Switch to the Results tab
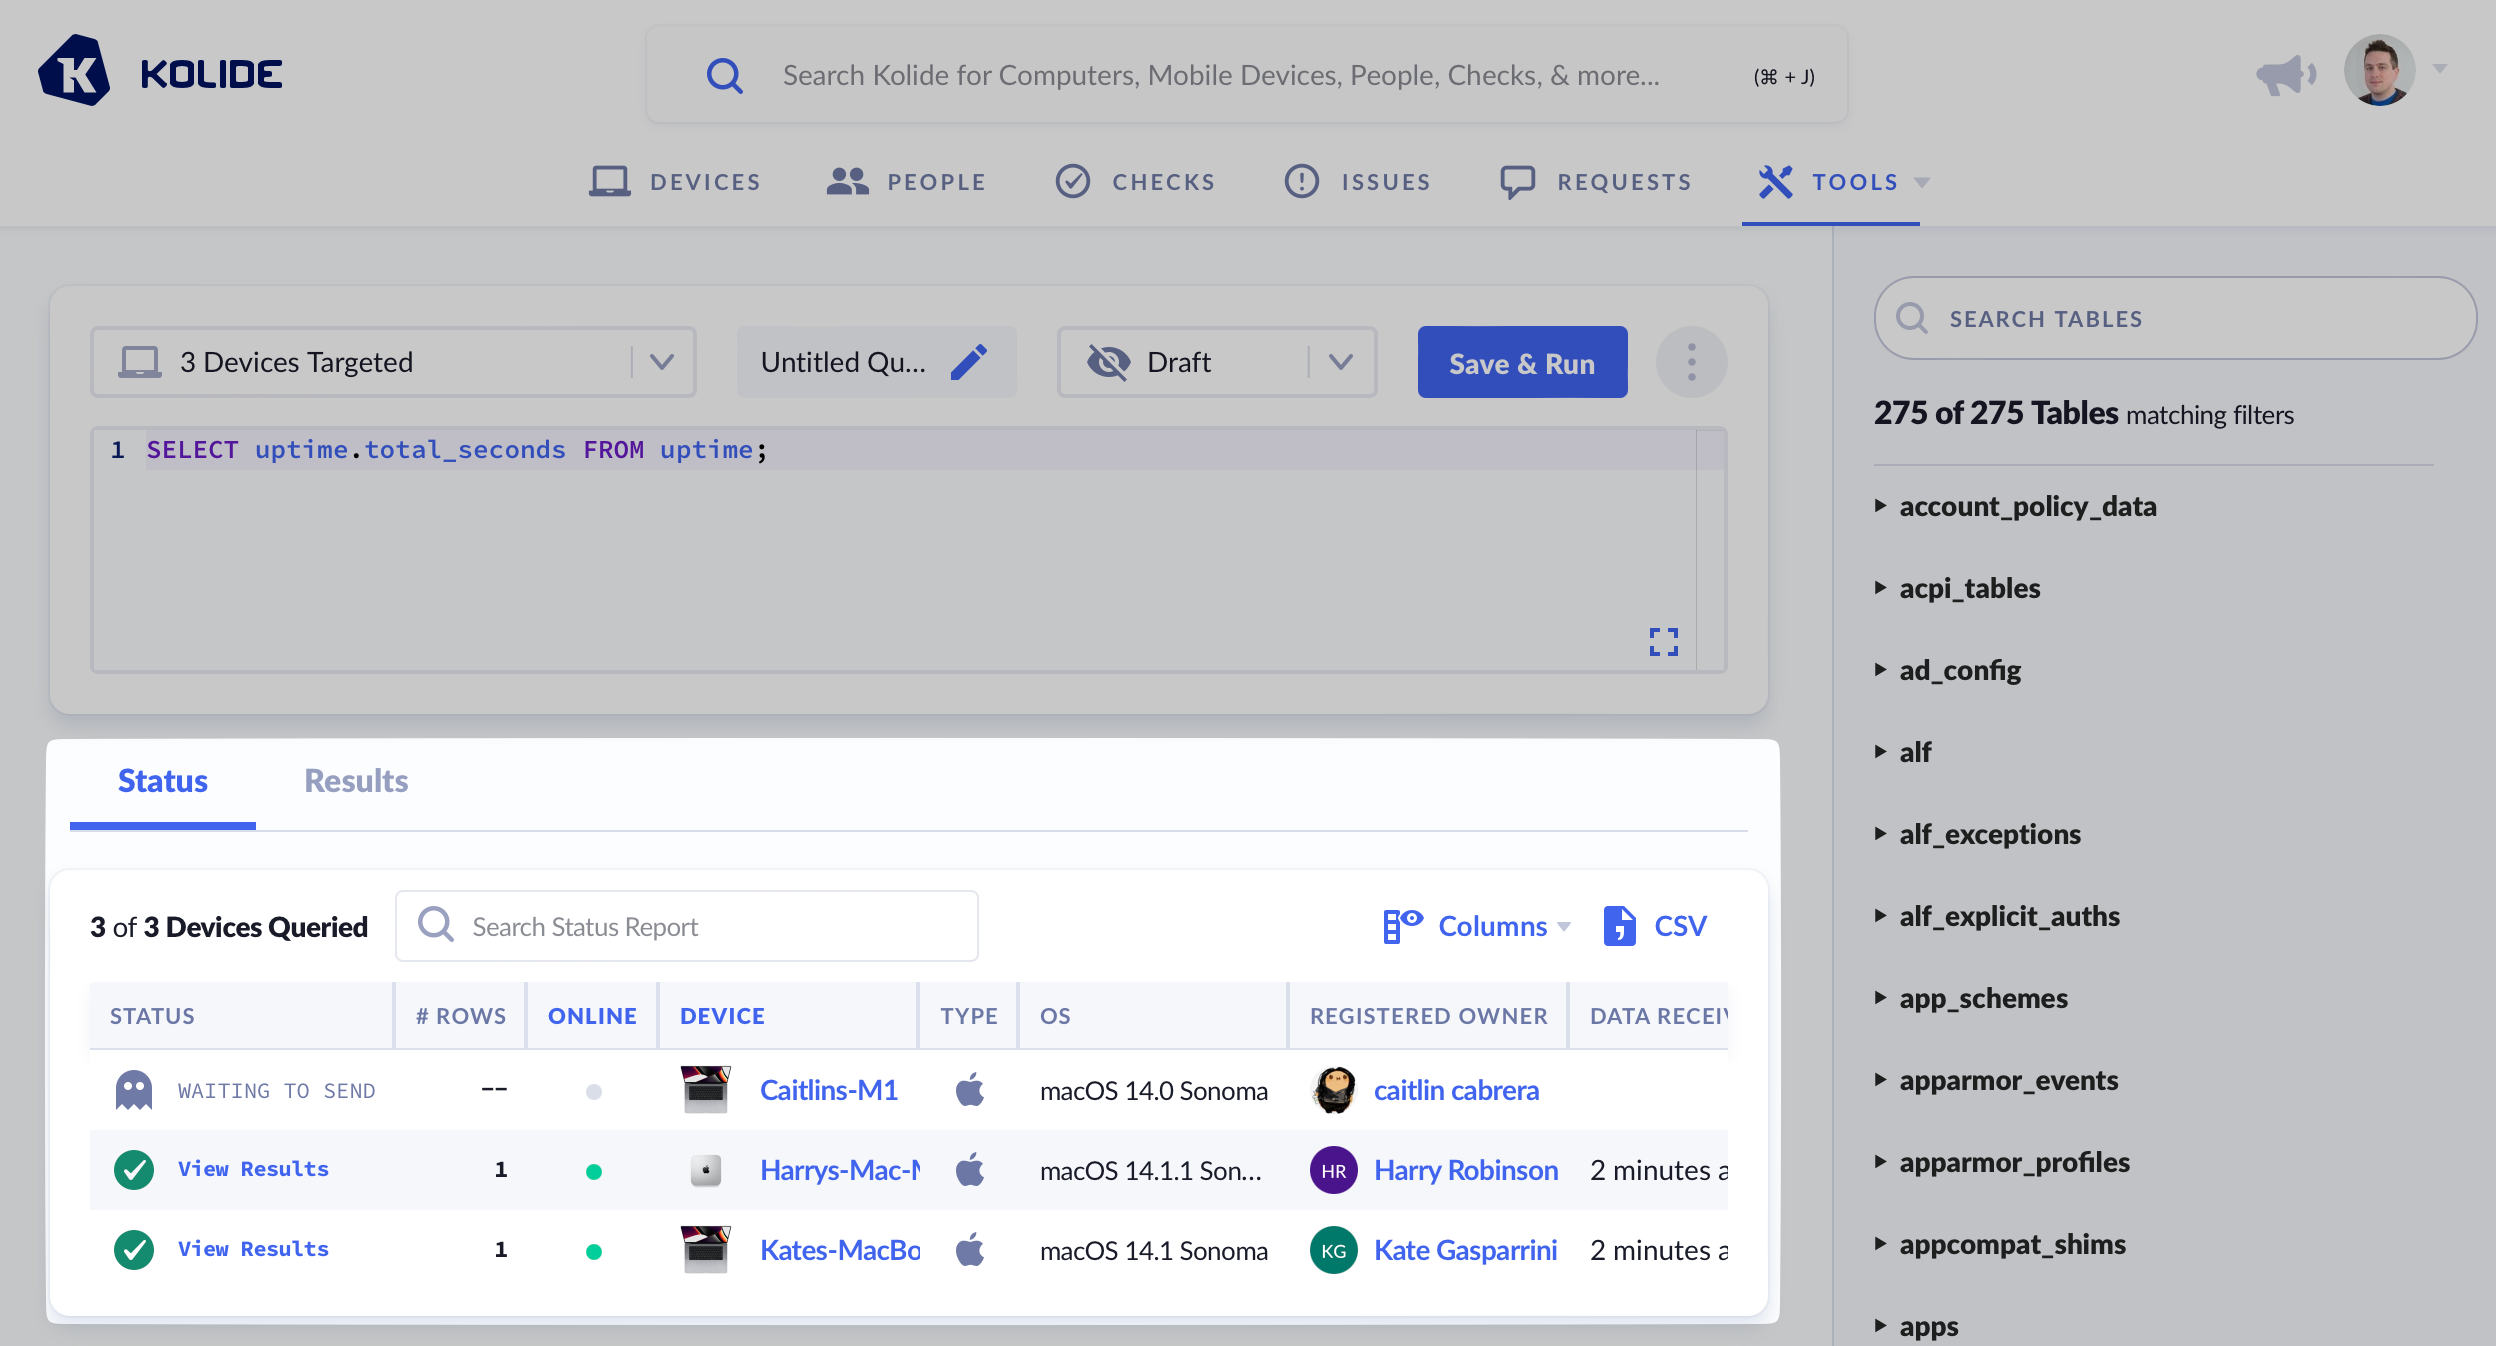The image size is (2496, 1346). [x=355, y=781]
